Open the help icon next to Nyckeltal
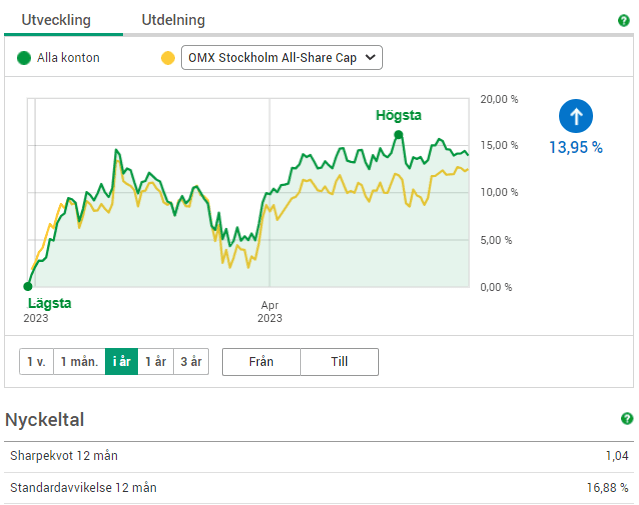Viewport: 639px width, 505px height. tap(626, 419)
